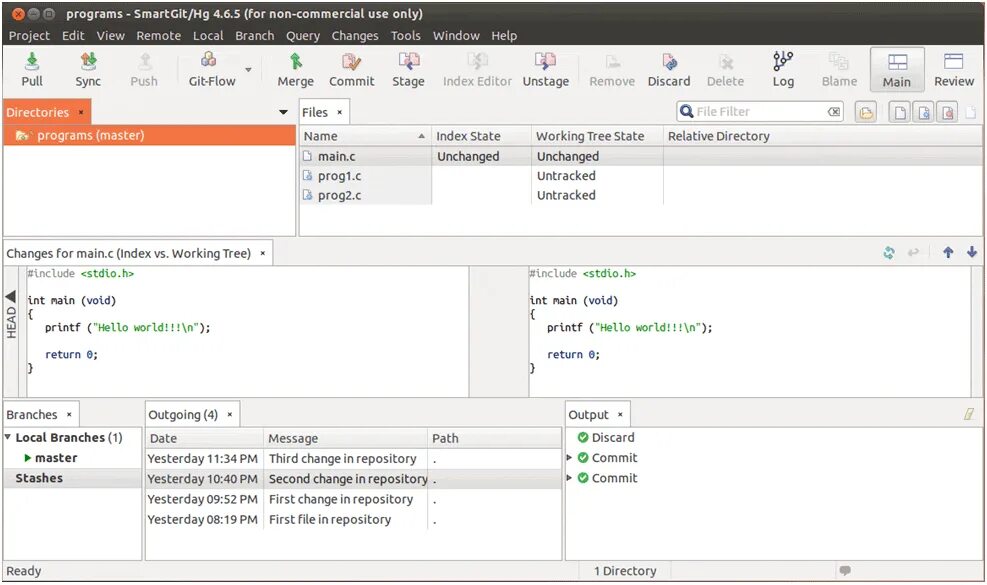This screenshot has height=585, width=987.
Task: Select the Branches tab
Action: (x=31, y=414)
